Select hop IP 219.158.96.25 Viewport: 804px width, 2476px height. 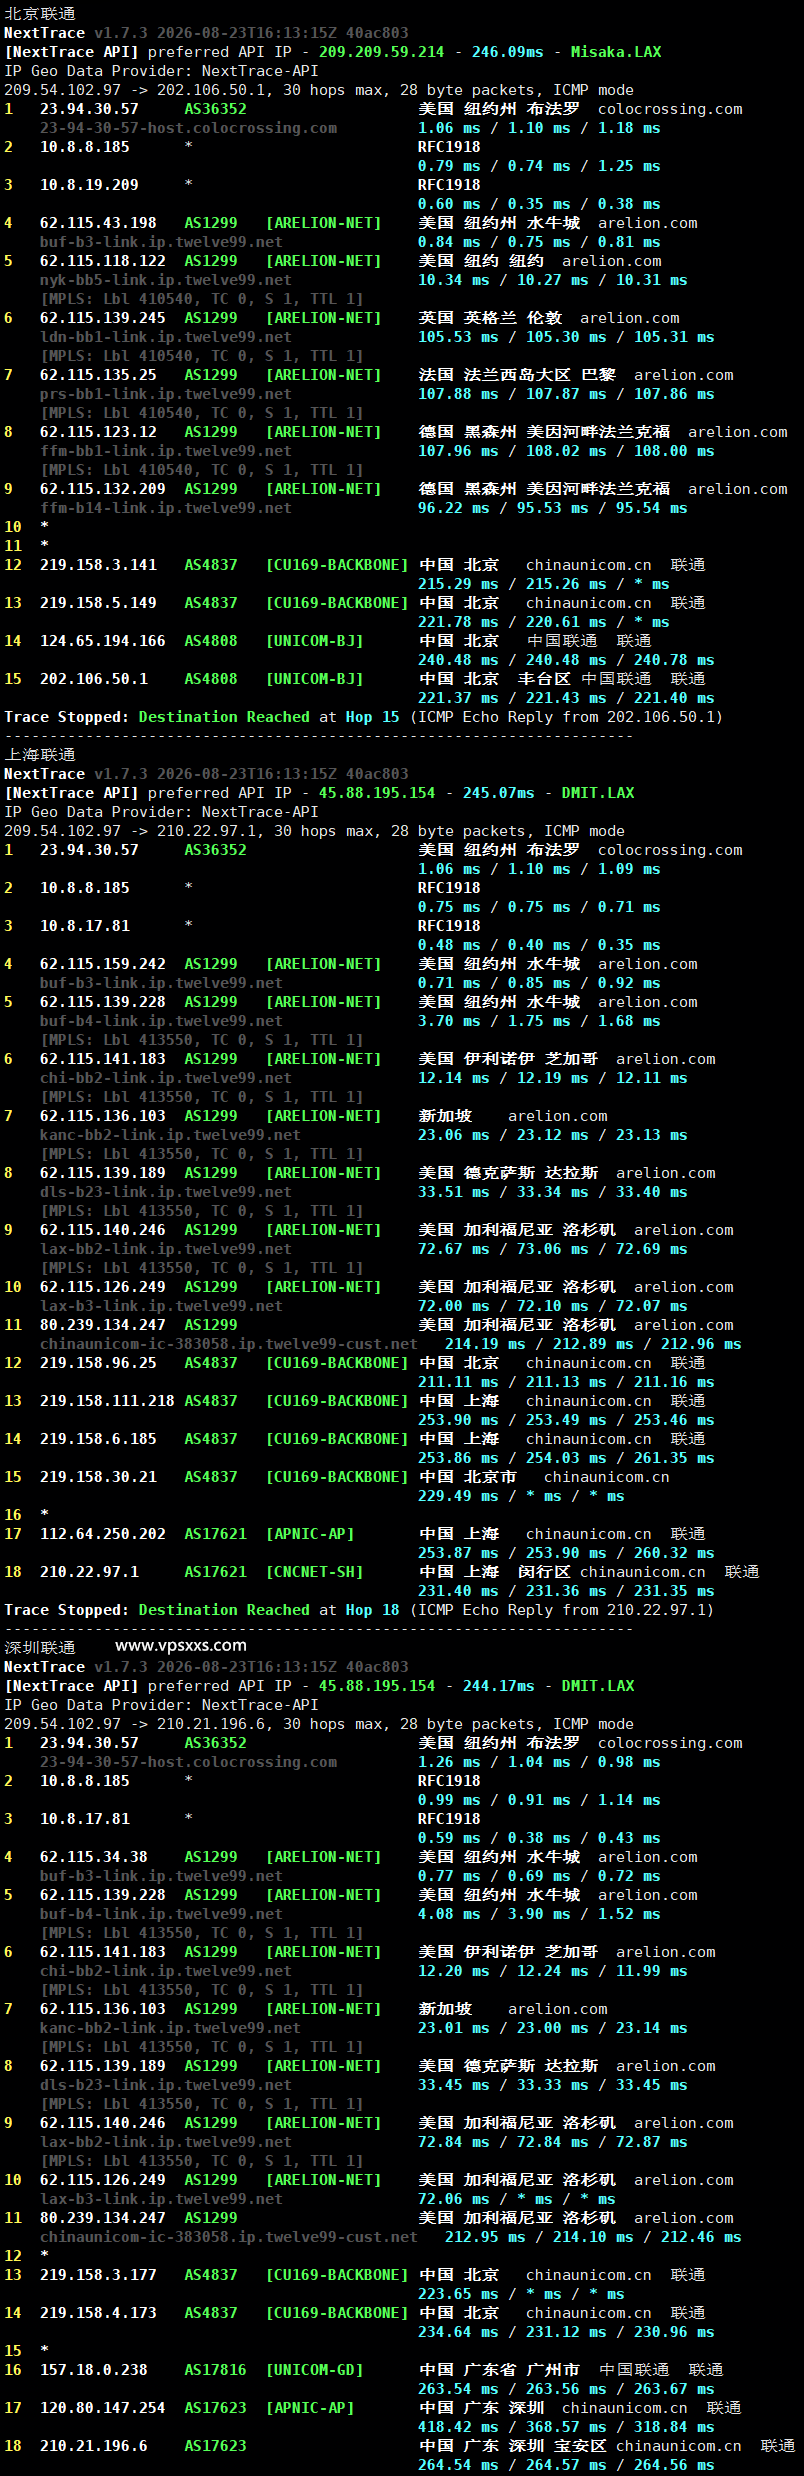[98, 1363]
